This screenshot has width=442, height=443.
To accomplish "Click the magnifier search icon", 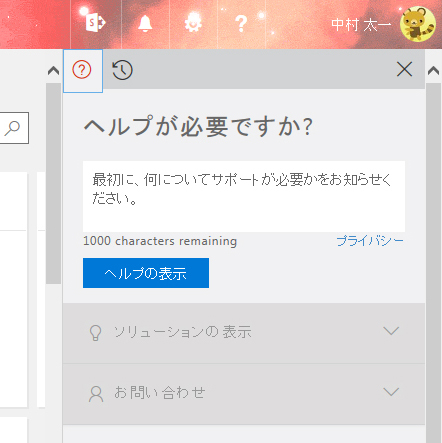I will [x=12, y=128].
